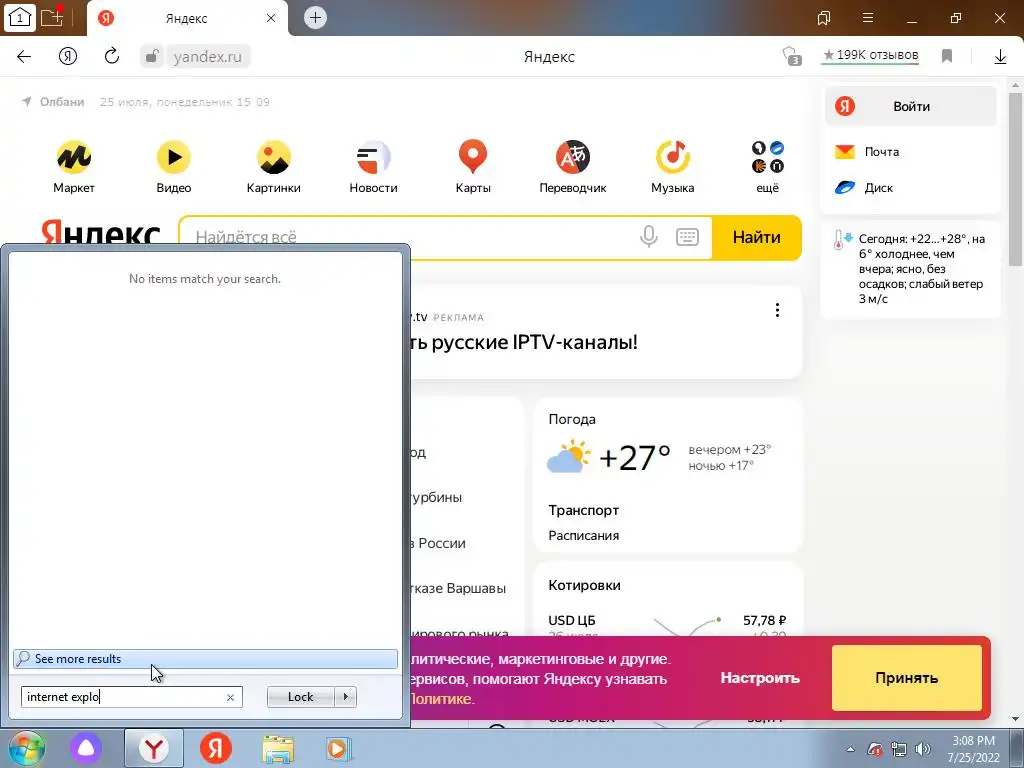
Task: Click the Yandex Я icon beside the back arrow
Action: (x=68, y=56)
